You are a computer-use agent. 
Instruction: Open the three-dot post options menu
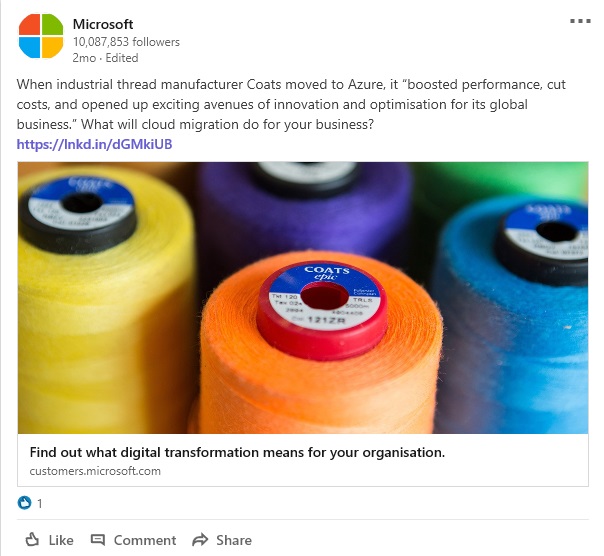pyautogui.click(x=579, y=21)
